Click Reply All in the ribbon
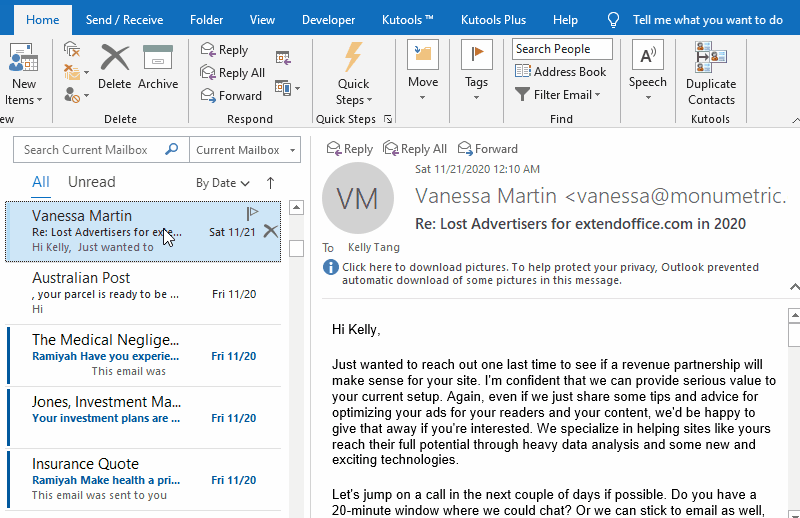800x518 pixels. 232,72
